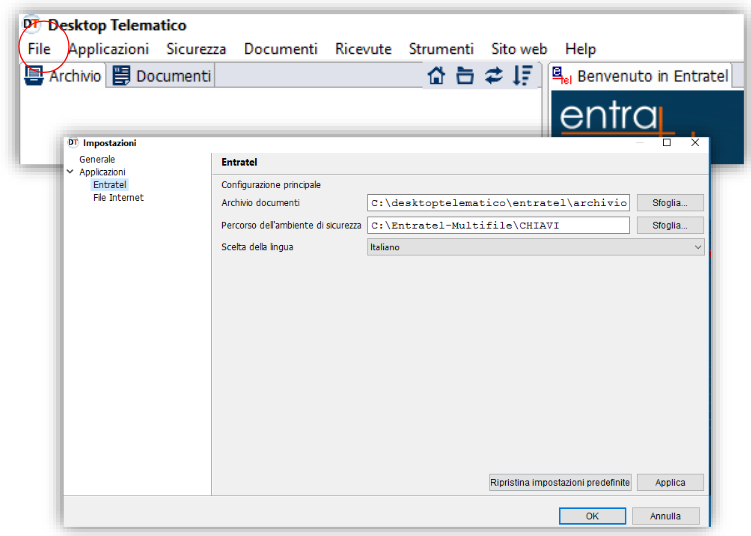This screenshot has width=751, height=536.
Task: Click the Entratel icon on welcome tab
Action: click(562, 76)
